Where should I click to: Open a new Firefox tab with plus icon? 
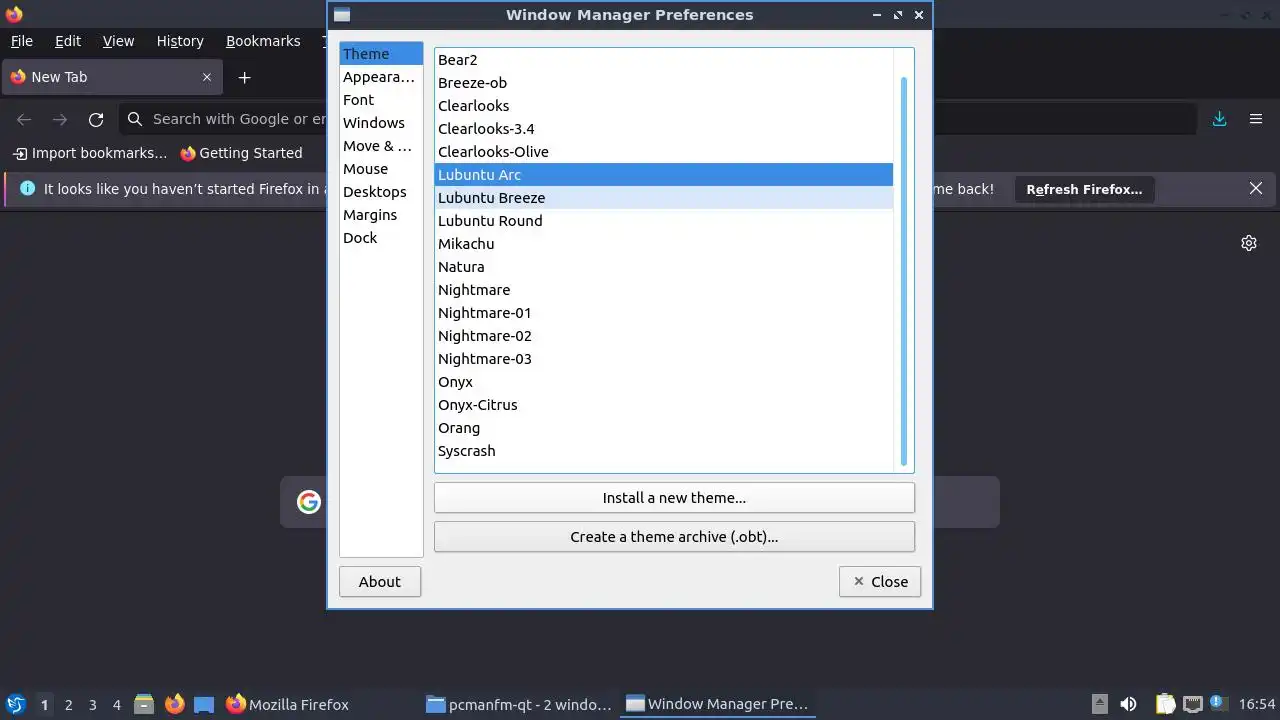tap(244, 77)
